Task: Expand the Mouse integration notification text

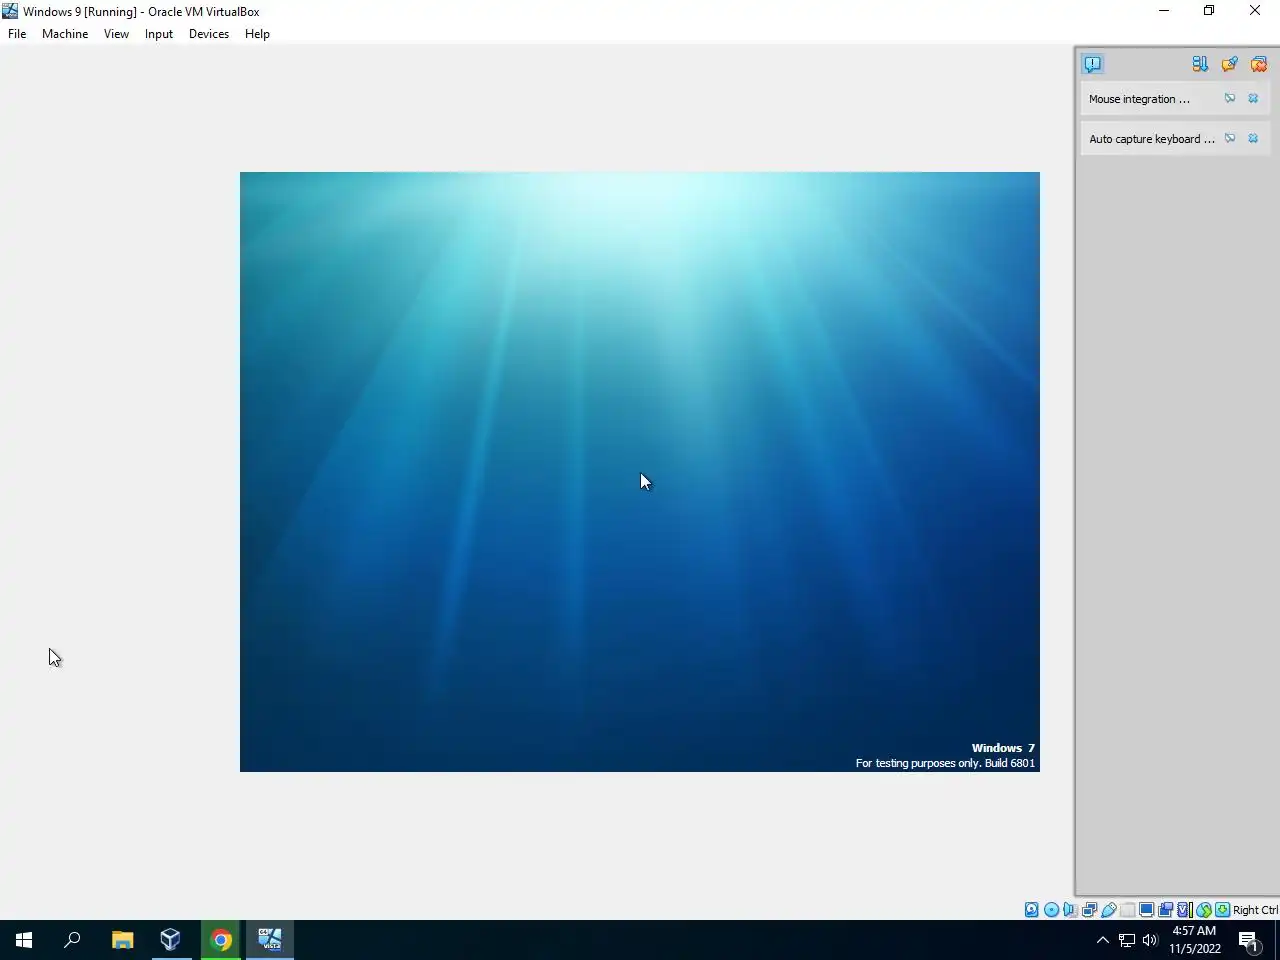Action: tap(1140, 99)
